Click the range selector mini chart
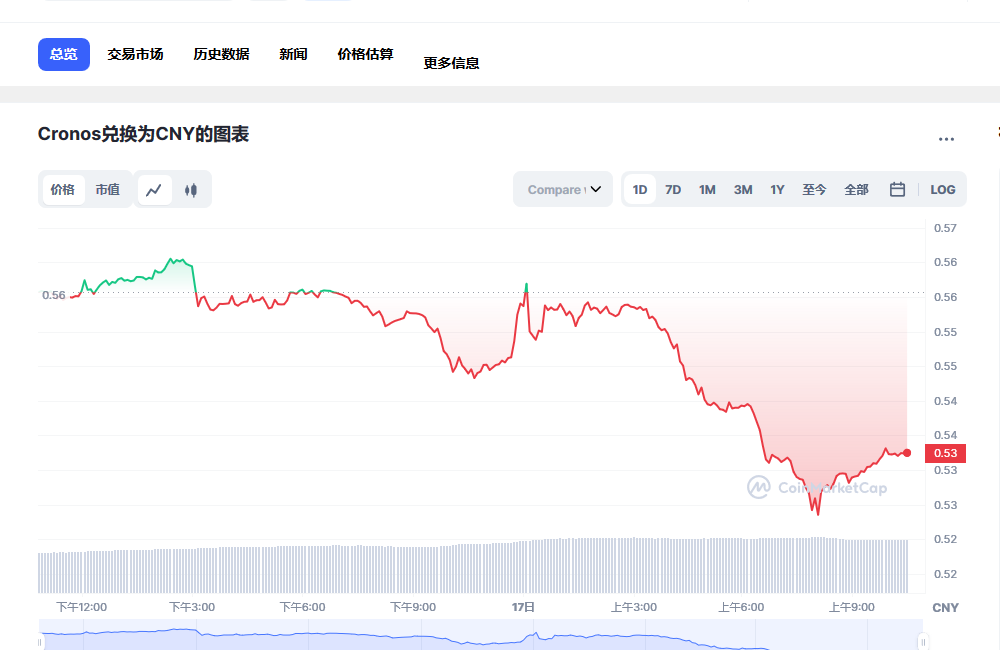1000x650 pixels. coord(481,635)
